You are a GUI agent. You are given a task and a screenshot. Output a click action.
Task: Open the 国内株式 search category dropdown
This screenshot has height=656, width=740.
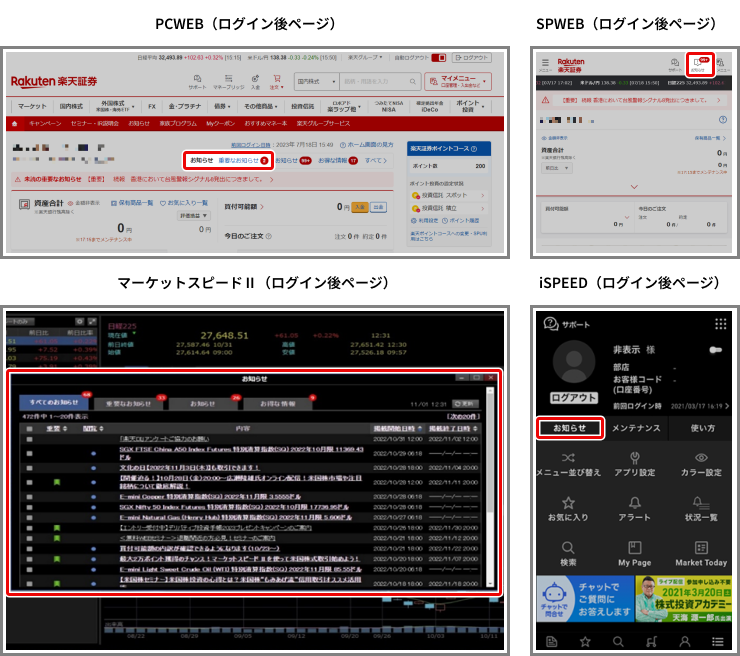point(316,82)
